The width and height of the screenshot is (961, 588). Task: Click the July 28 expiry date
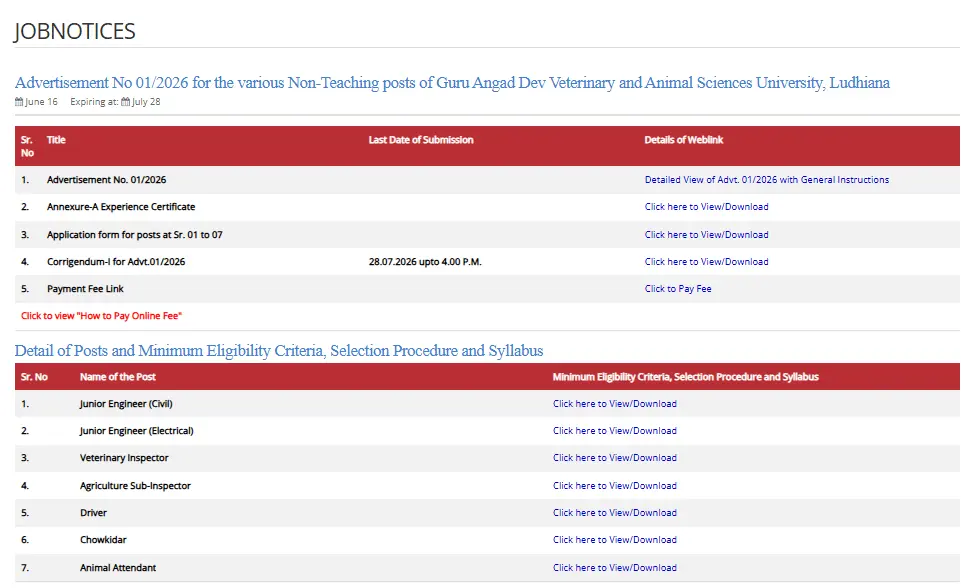146,102
